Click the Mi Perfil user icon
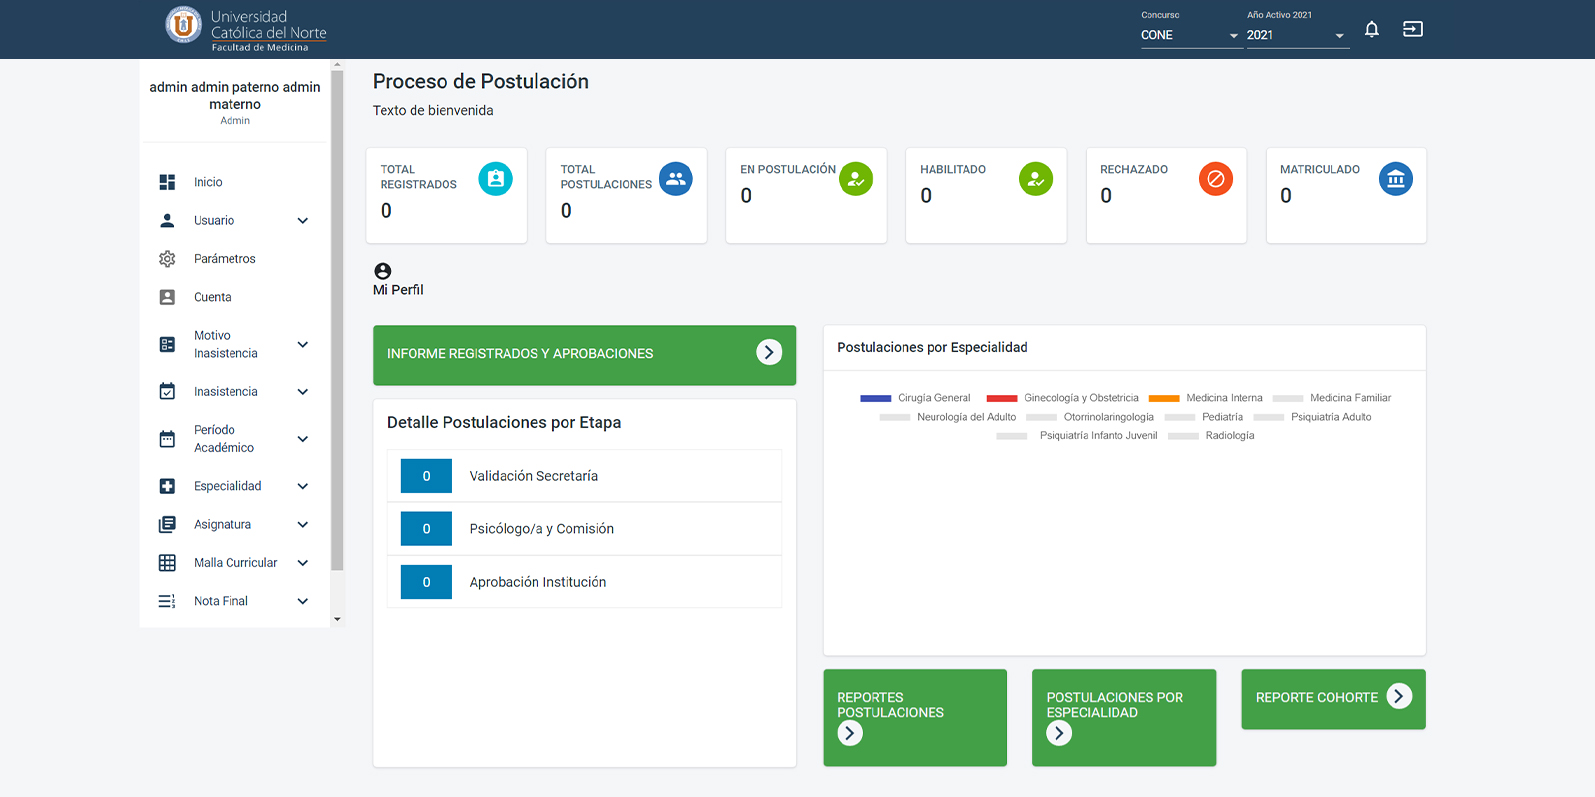The height and width of the screenshot is (797, 1595). [x=382, y=271]
